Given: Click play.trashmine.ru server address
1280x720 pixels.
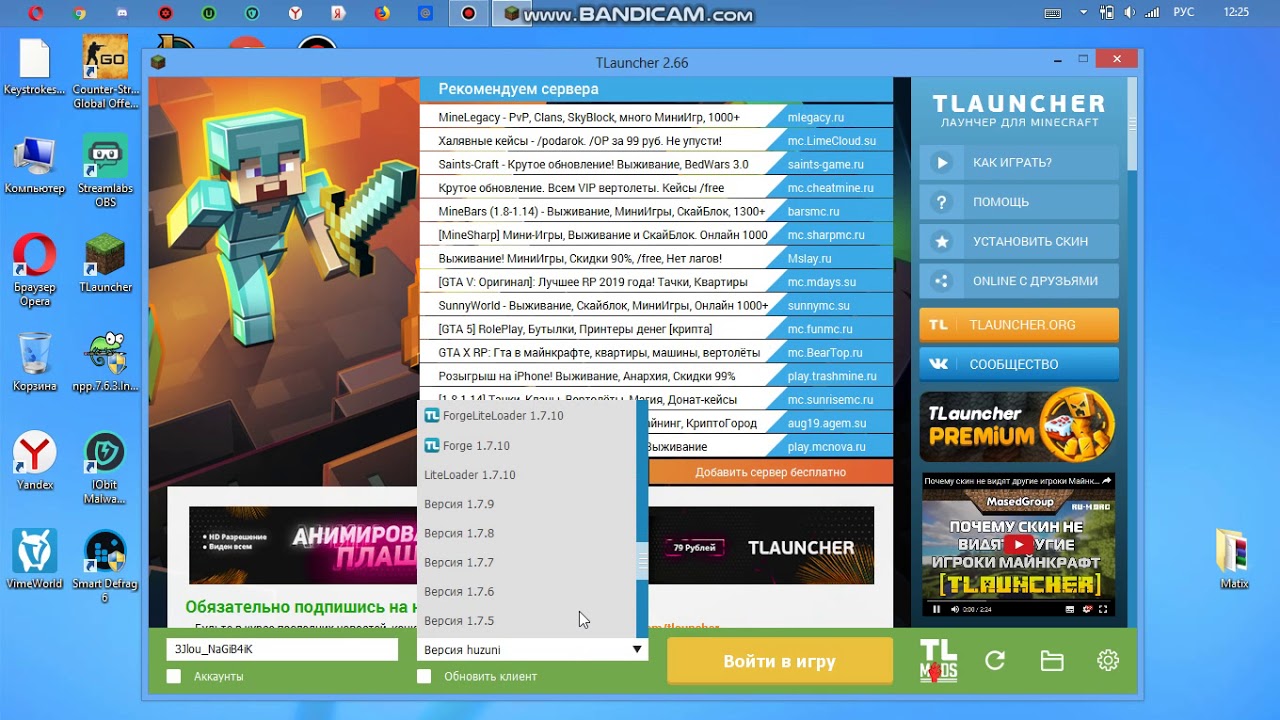Looking at the screenshot, I should 832,376.
